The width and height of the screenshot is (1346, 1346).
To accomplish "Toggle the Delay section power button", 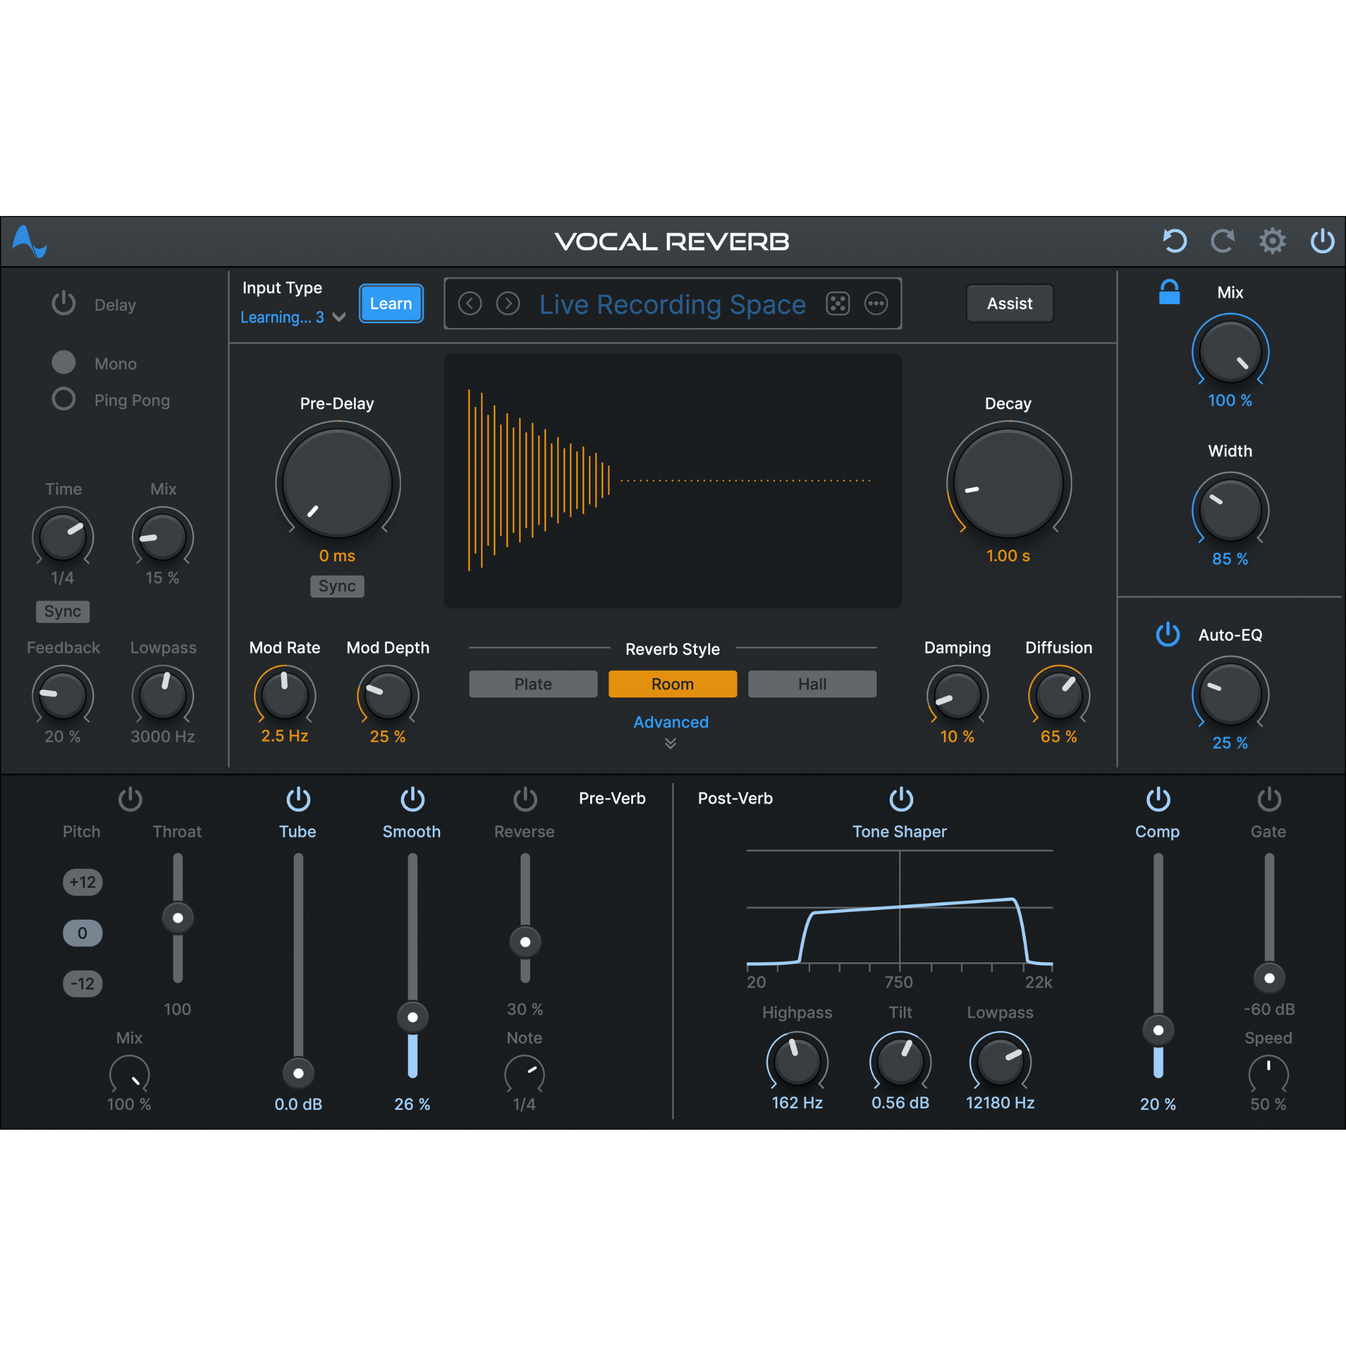I will [63, 303].
